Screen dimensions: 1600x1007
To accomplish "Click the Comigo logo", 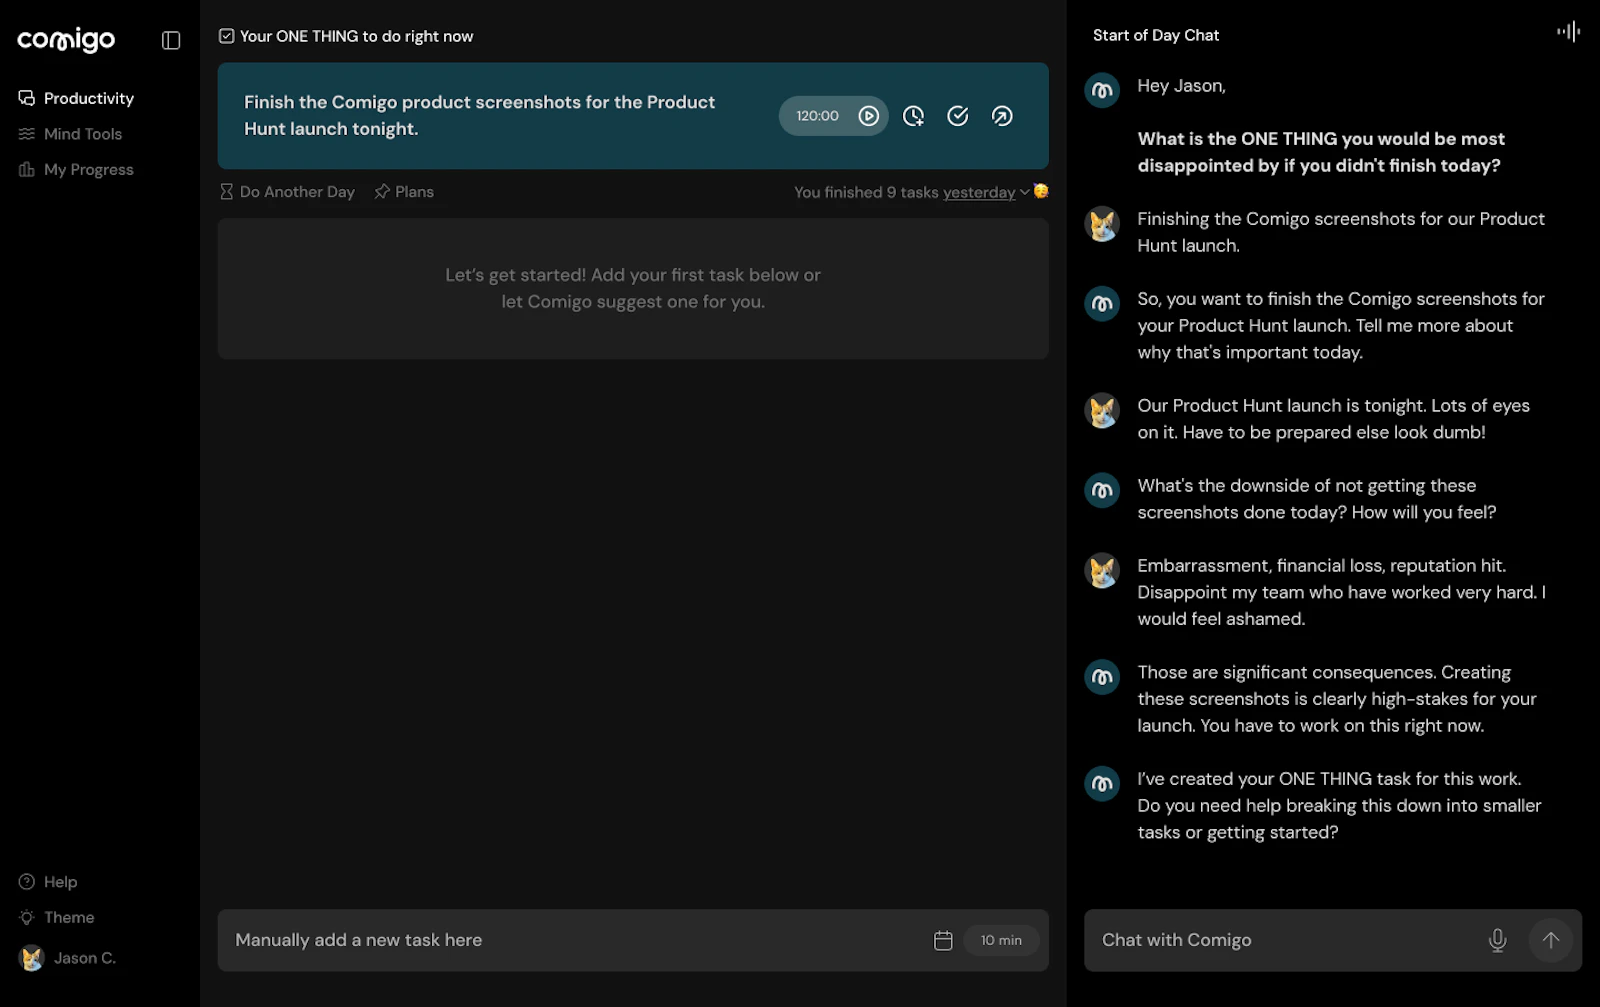I will pyautogui.click(x=66, y=40).
